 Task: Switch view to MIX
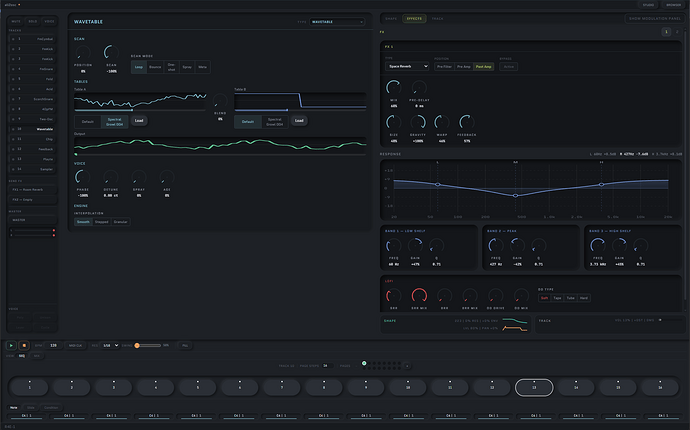coord(37,356)
